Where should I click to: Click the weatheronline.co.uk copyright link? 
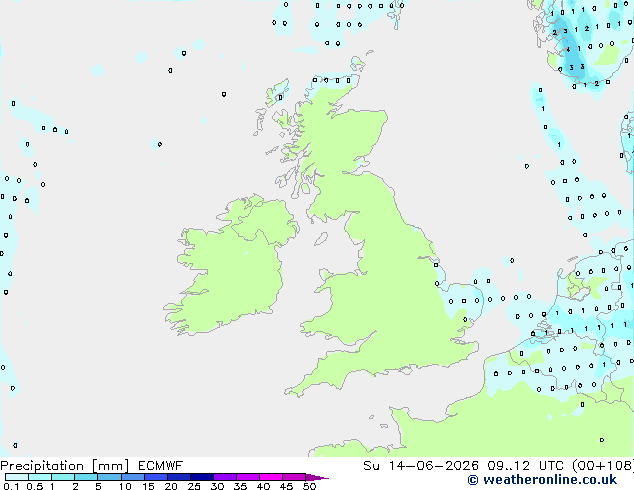click(542, 480)
